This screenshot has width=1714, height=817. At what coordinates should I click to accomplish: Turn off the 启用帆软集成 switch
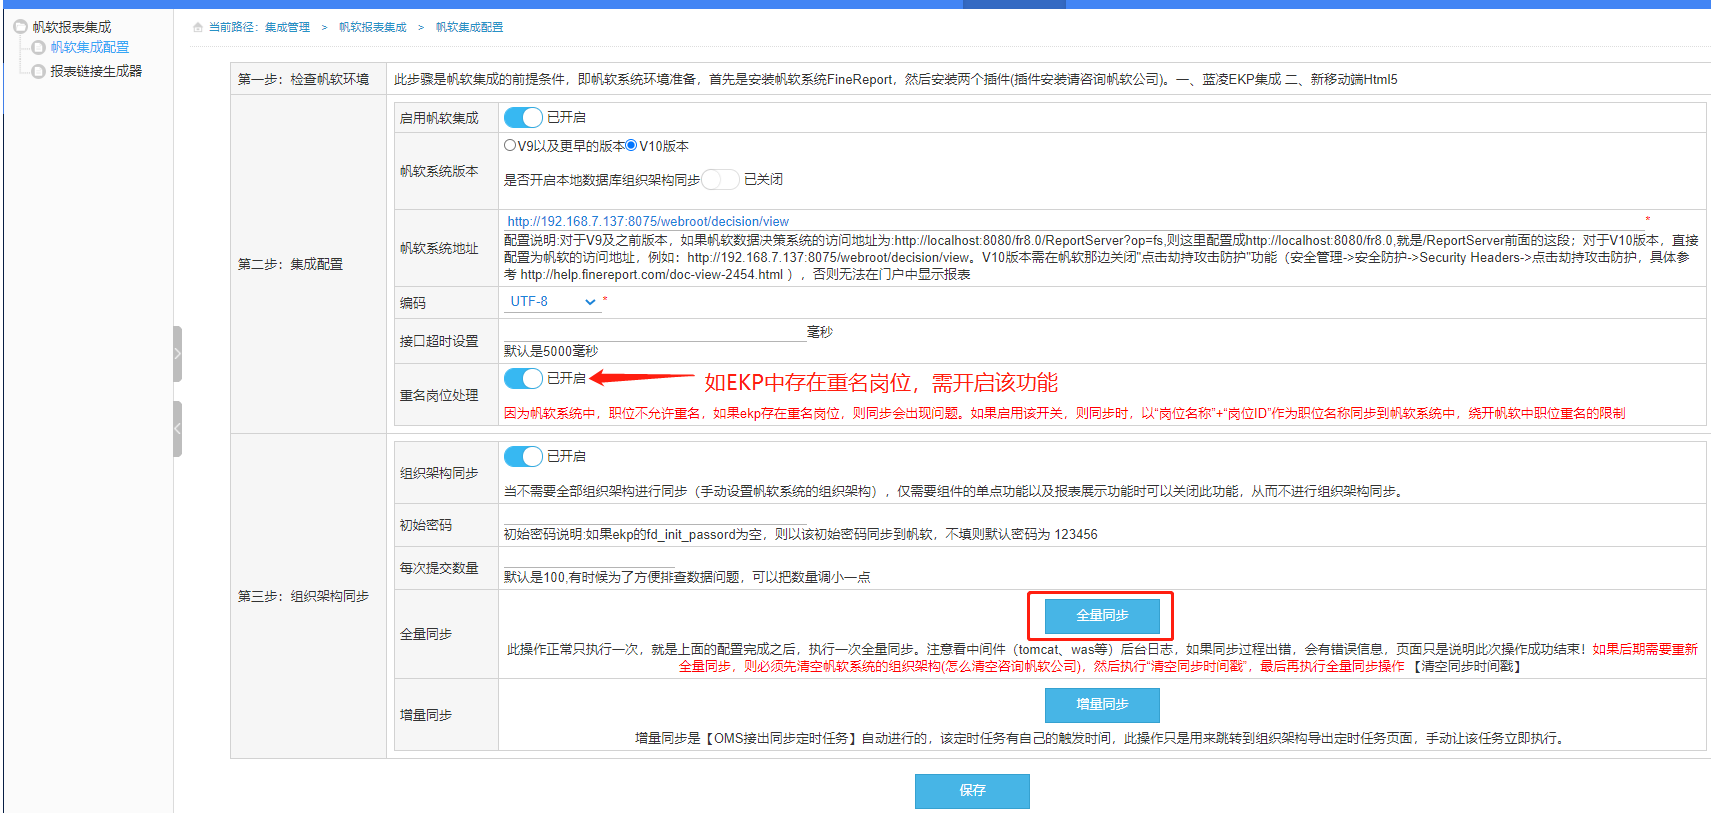pyautogui.click(x=523, y=117)
